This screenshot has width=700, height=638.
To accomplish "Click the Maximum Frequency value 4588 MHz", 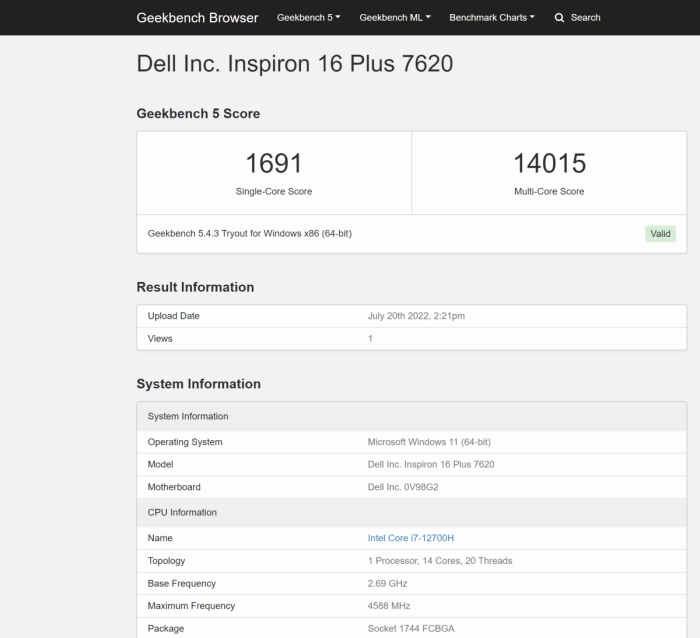I will click(390, 606).
